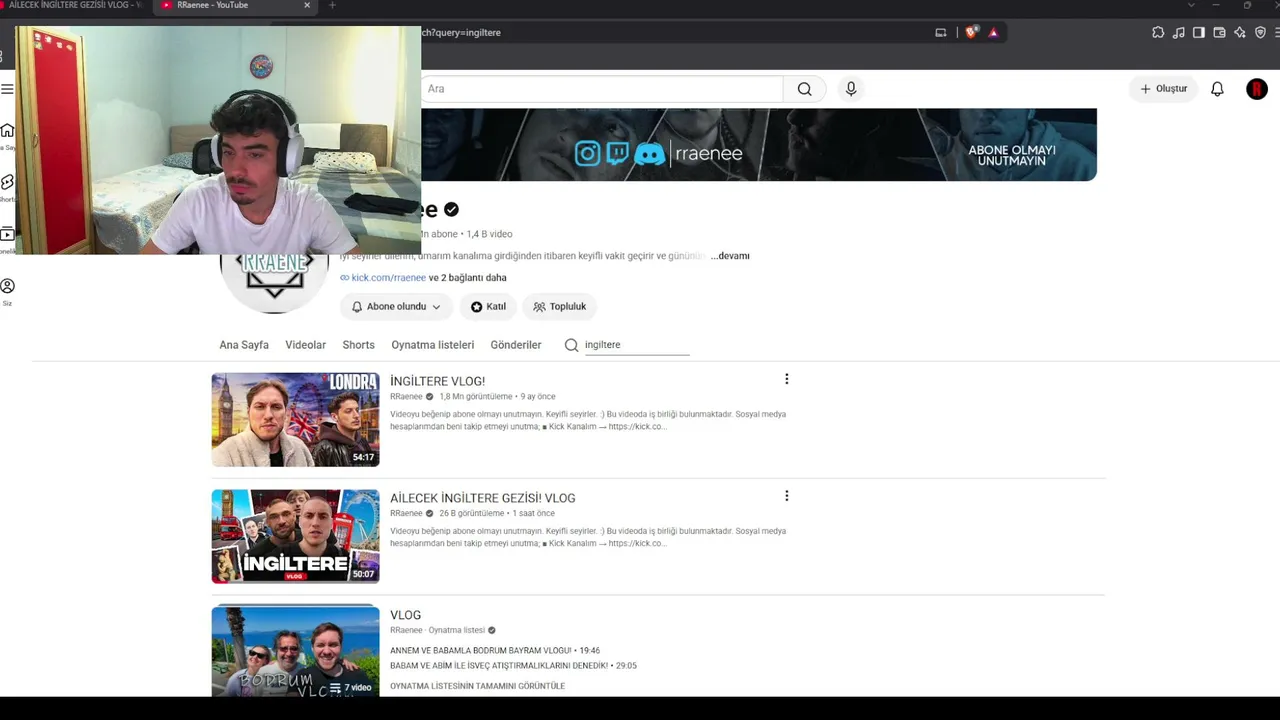This screenshot has height=720, width=1280.
Task: Open Brave VPN shield icon
Action: coord(1260,32)
